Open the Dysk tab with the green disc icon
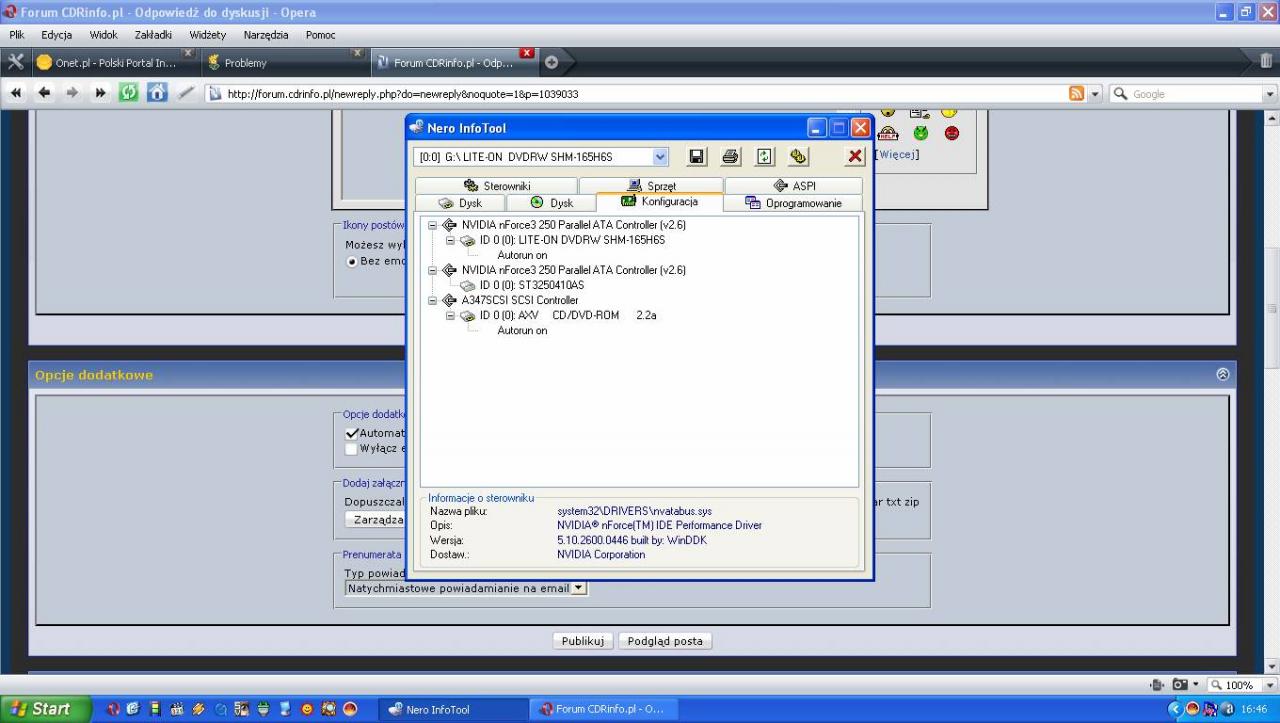 click(x=551, y=203)
